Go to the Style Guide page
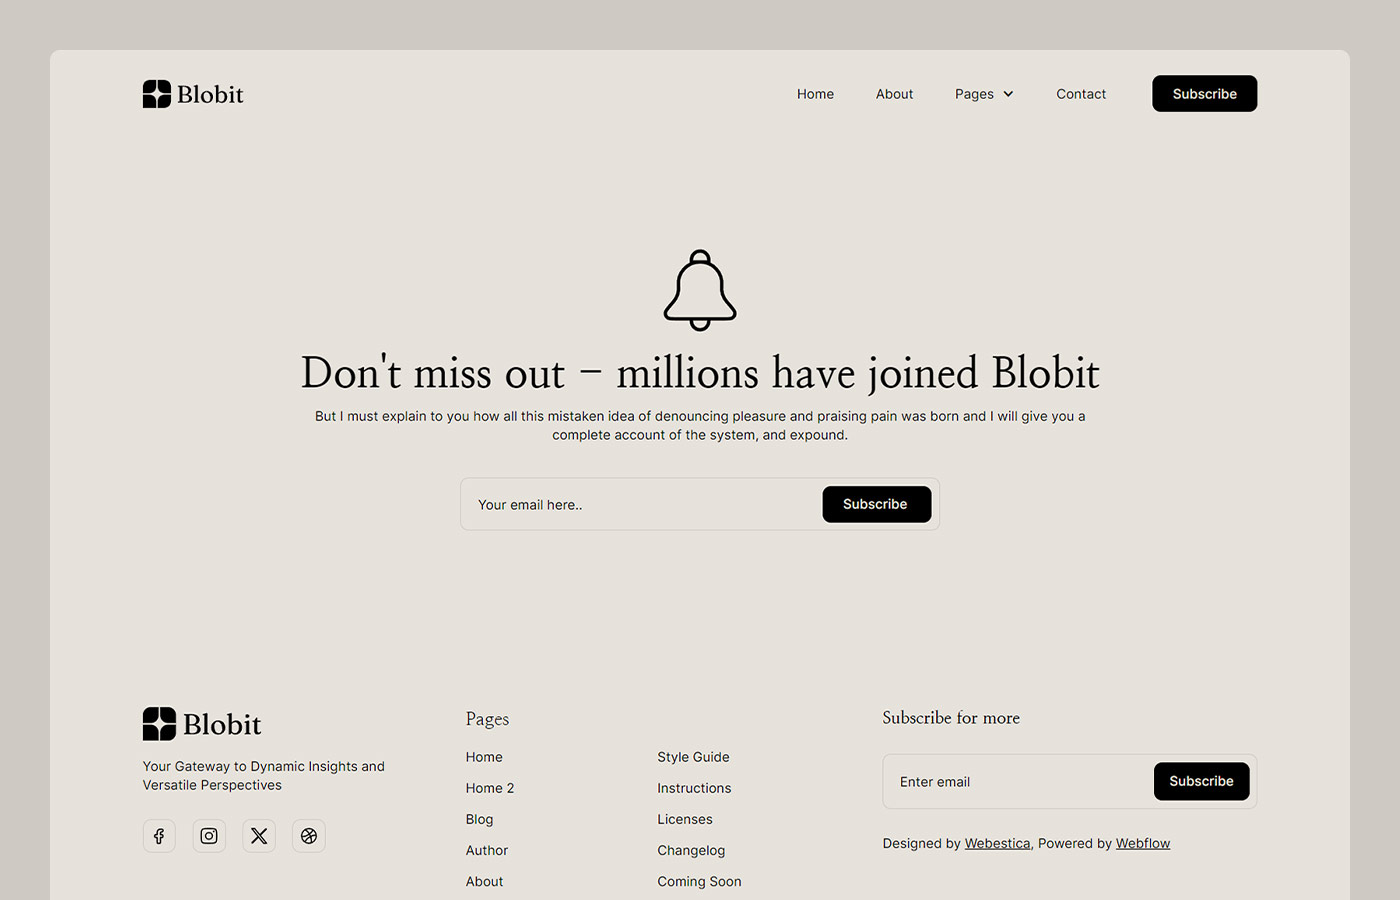1400x900 pixels. (693, 757)
